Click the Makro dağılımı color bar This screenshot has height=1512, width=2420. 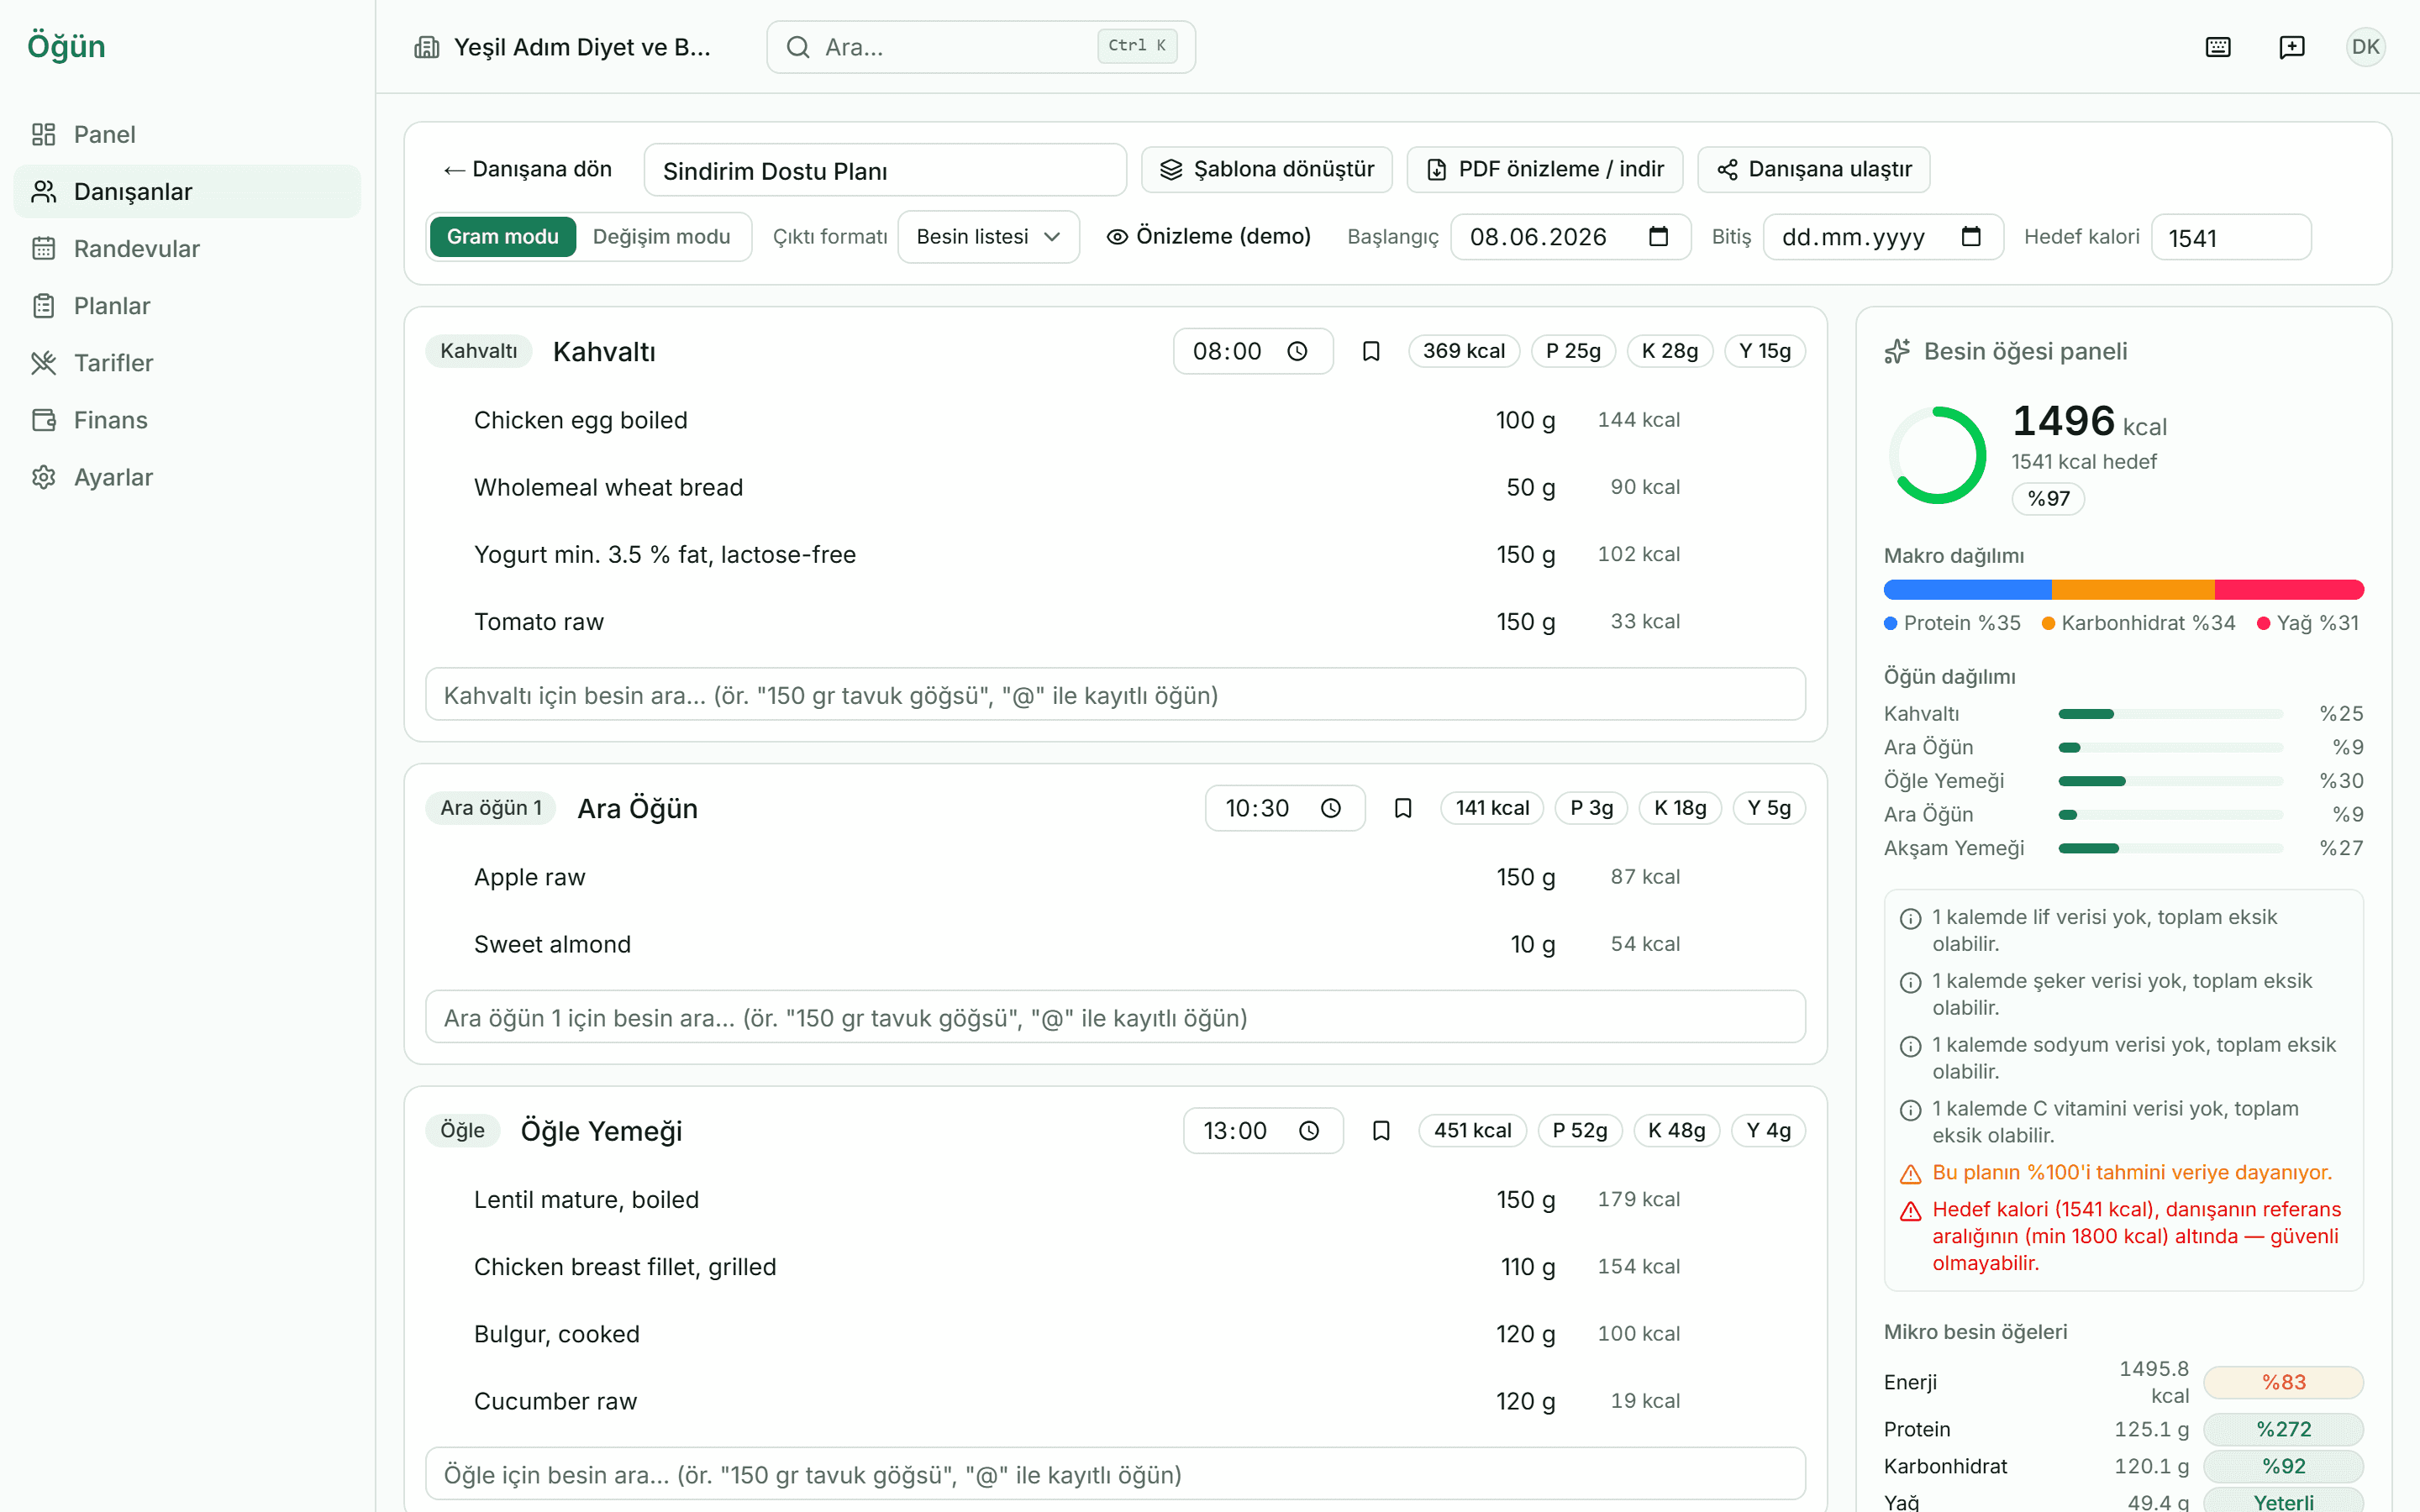(2123, 590)
